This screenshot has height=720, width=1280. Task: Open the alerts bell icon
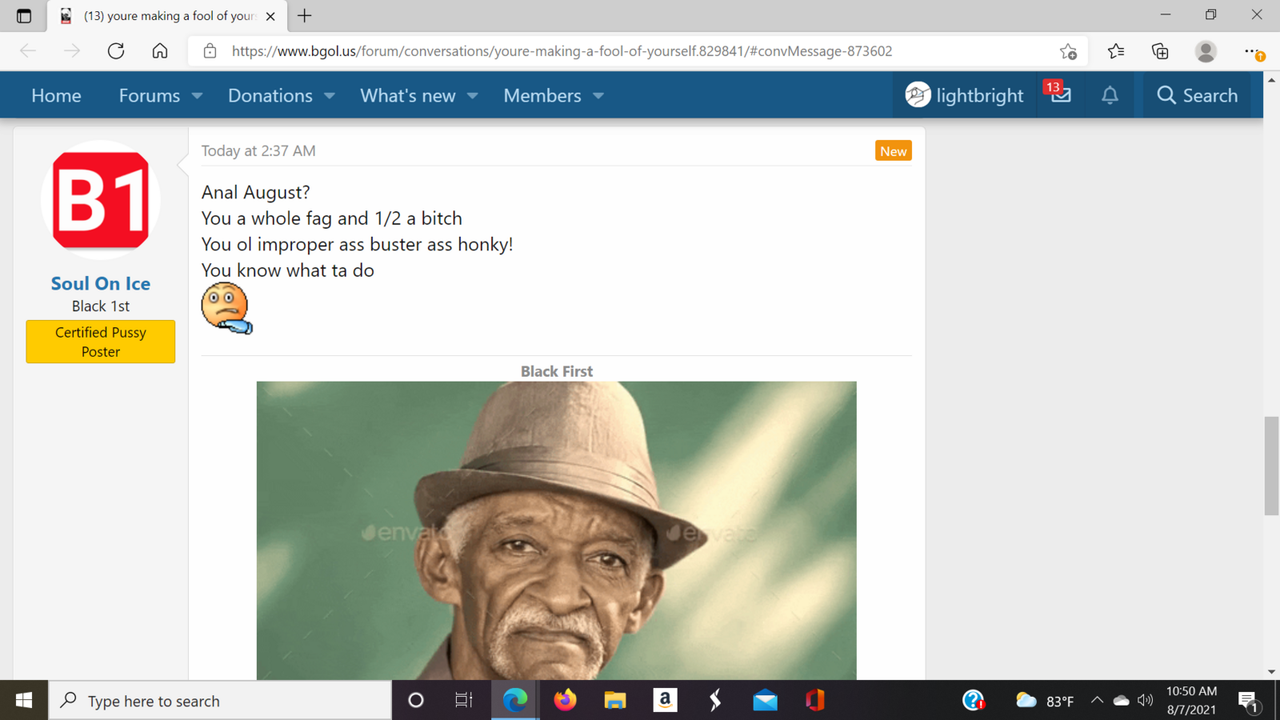[1110, 95]
